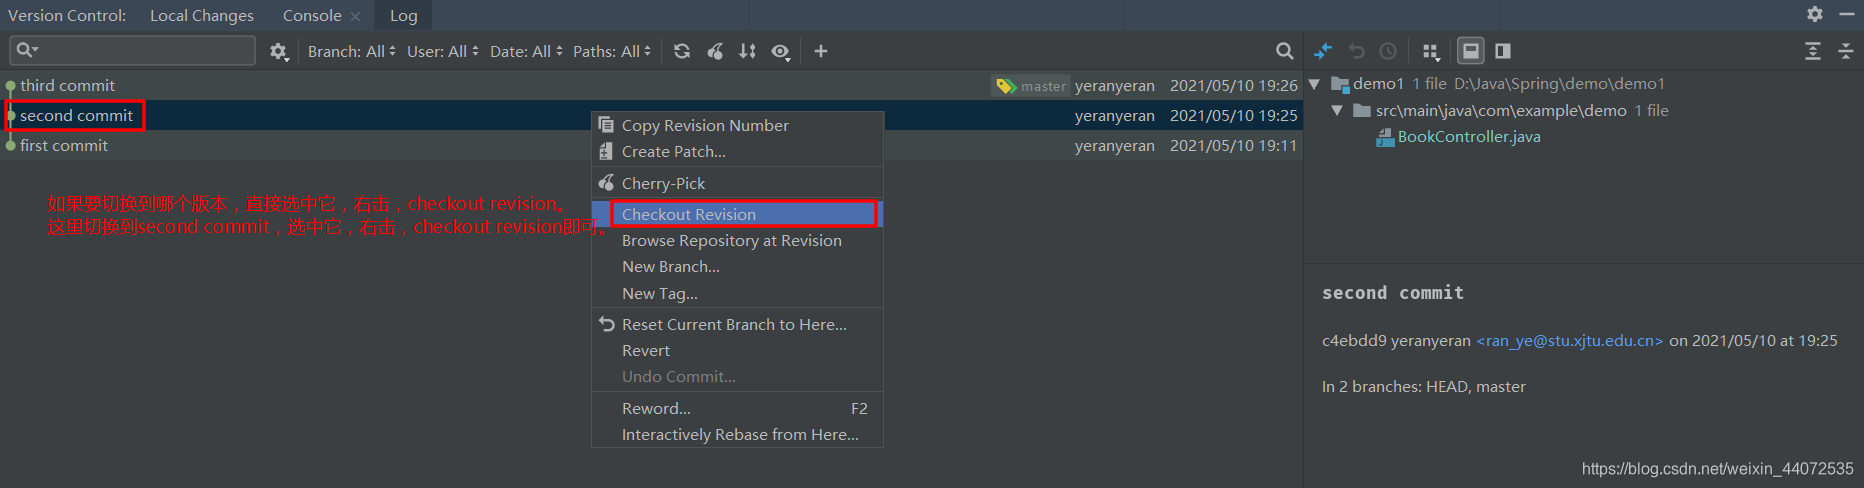Choose Create Patch... from context menu

[x=738, y=151]
